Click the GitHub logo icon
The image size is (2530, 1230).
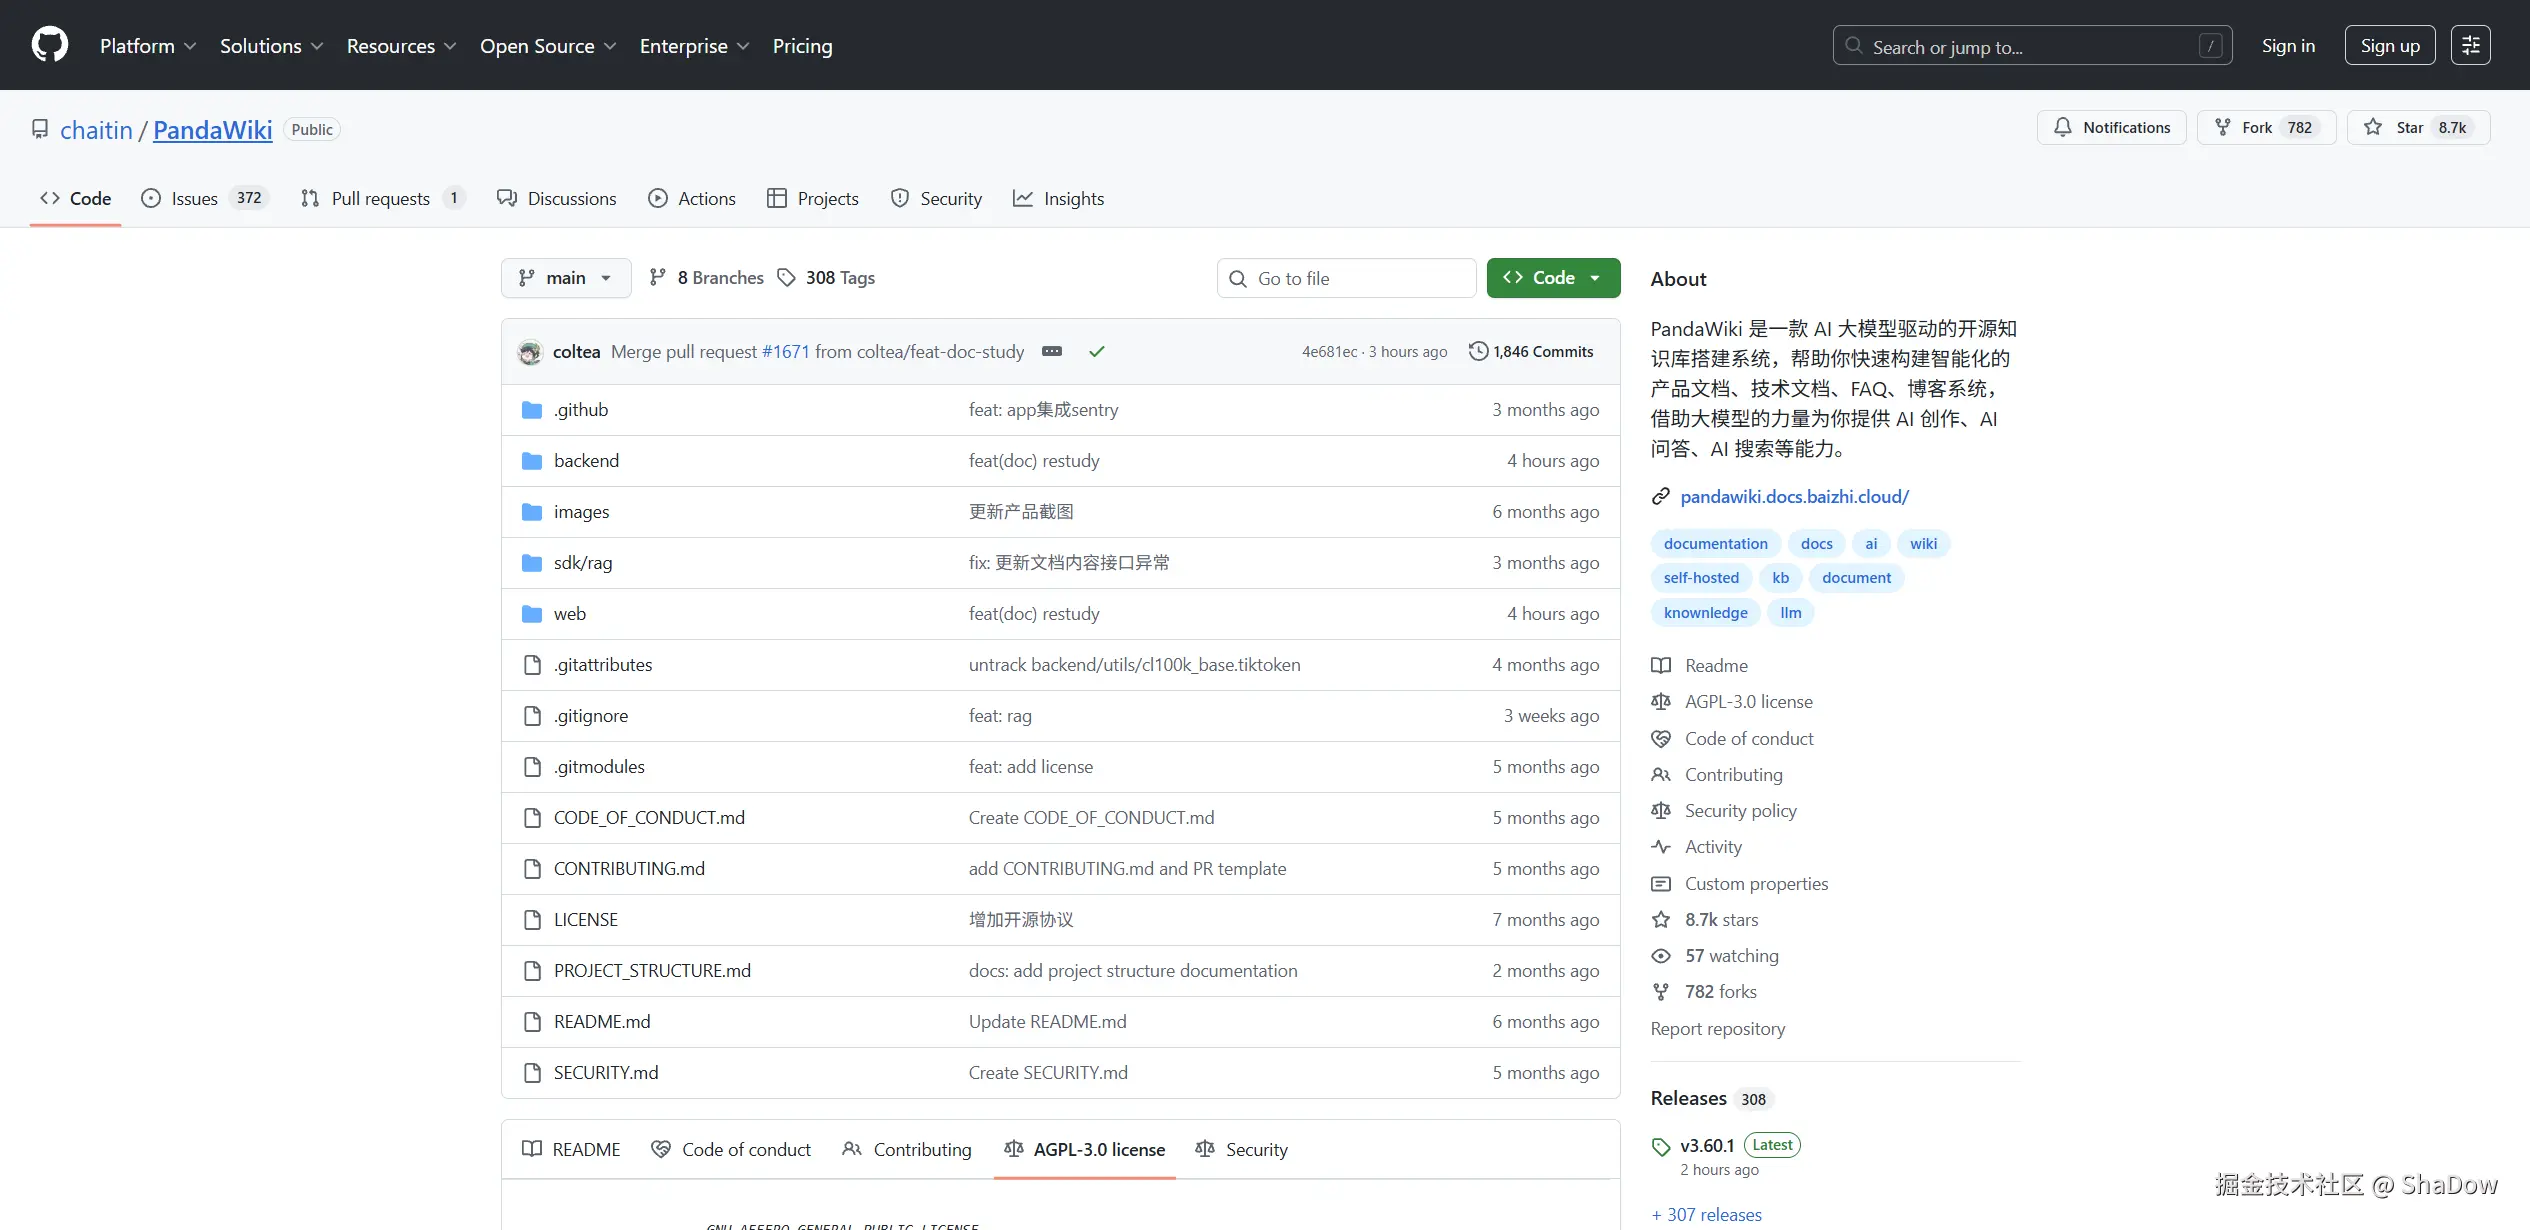point(49,45)
